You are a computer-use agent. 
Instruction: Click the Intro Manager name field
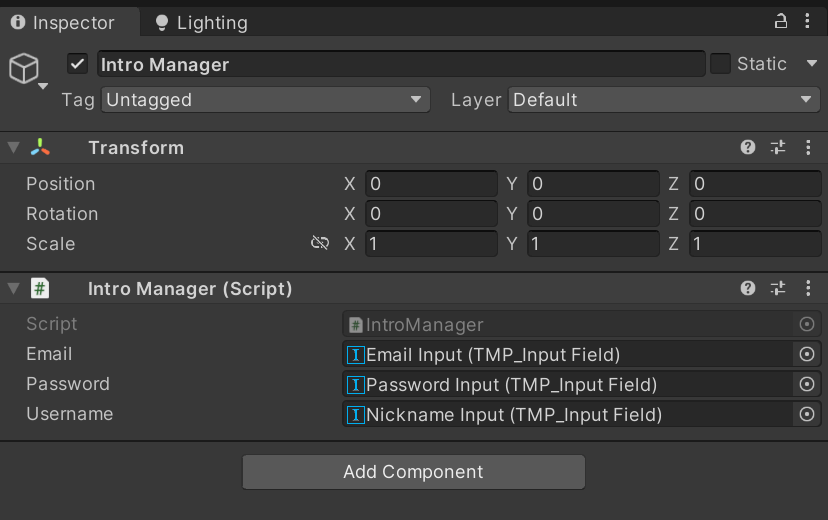[x=401, y=64]
